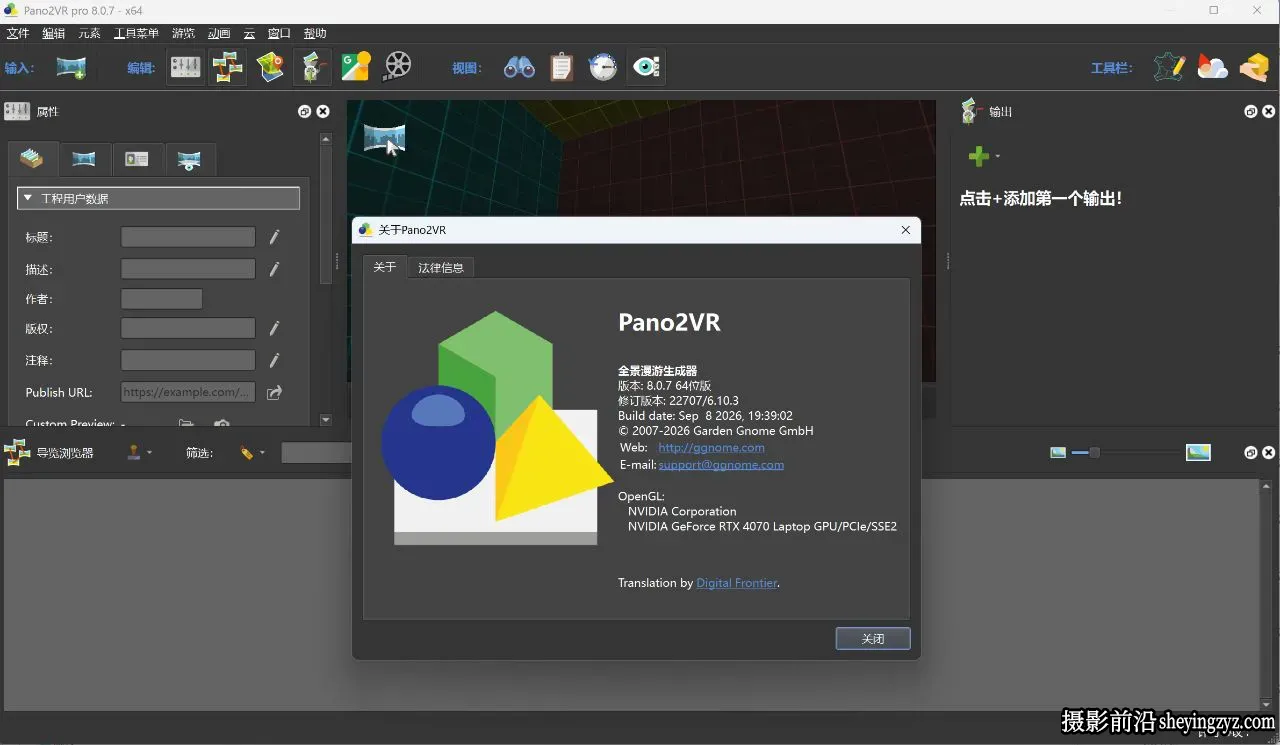
Task: Open the stamp dropdown in Tour Browser
Action: point(139,453)
